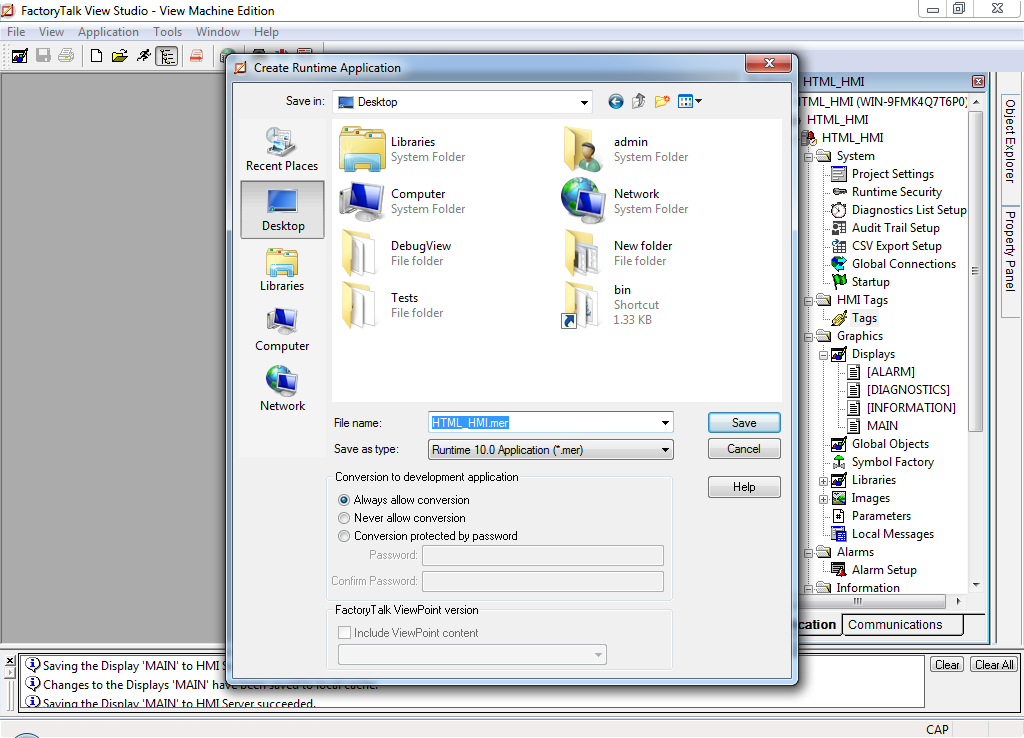The image size is (1024, 738).
Task: Collapse the Displays node
Action: coord(824,355)
